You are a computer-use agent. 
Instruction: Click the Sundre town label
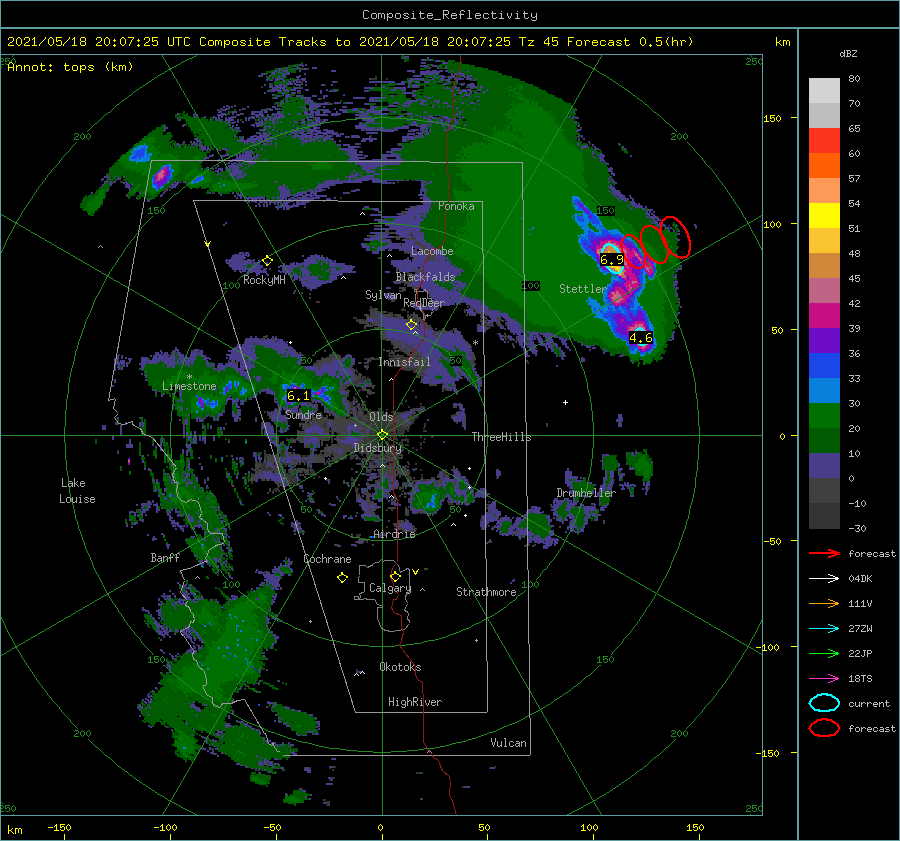(x=303, y=414)
